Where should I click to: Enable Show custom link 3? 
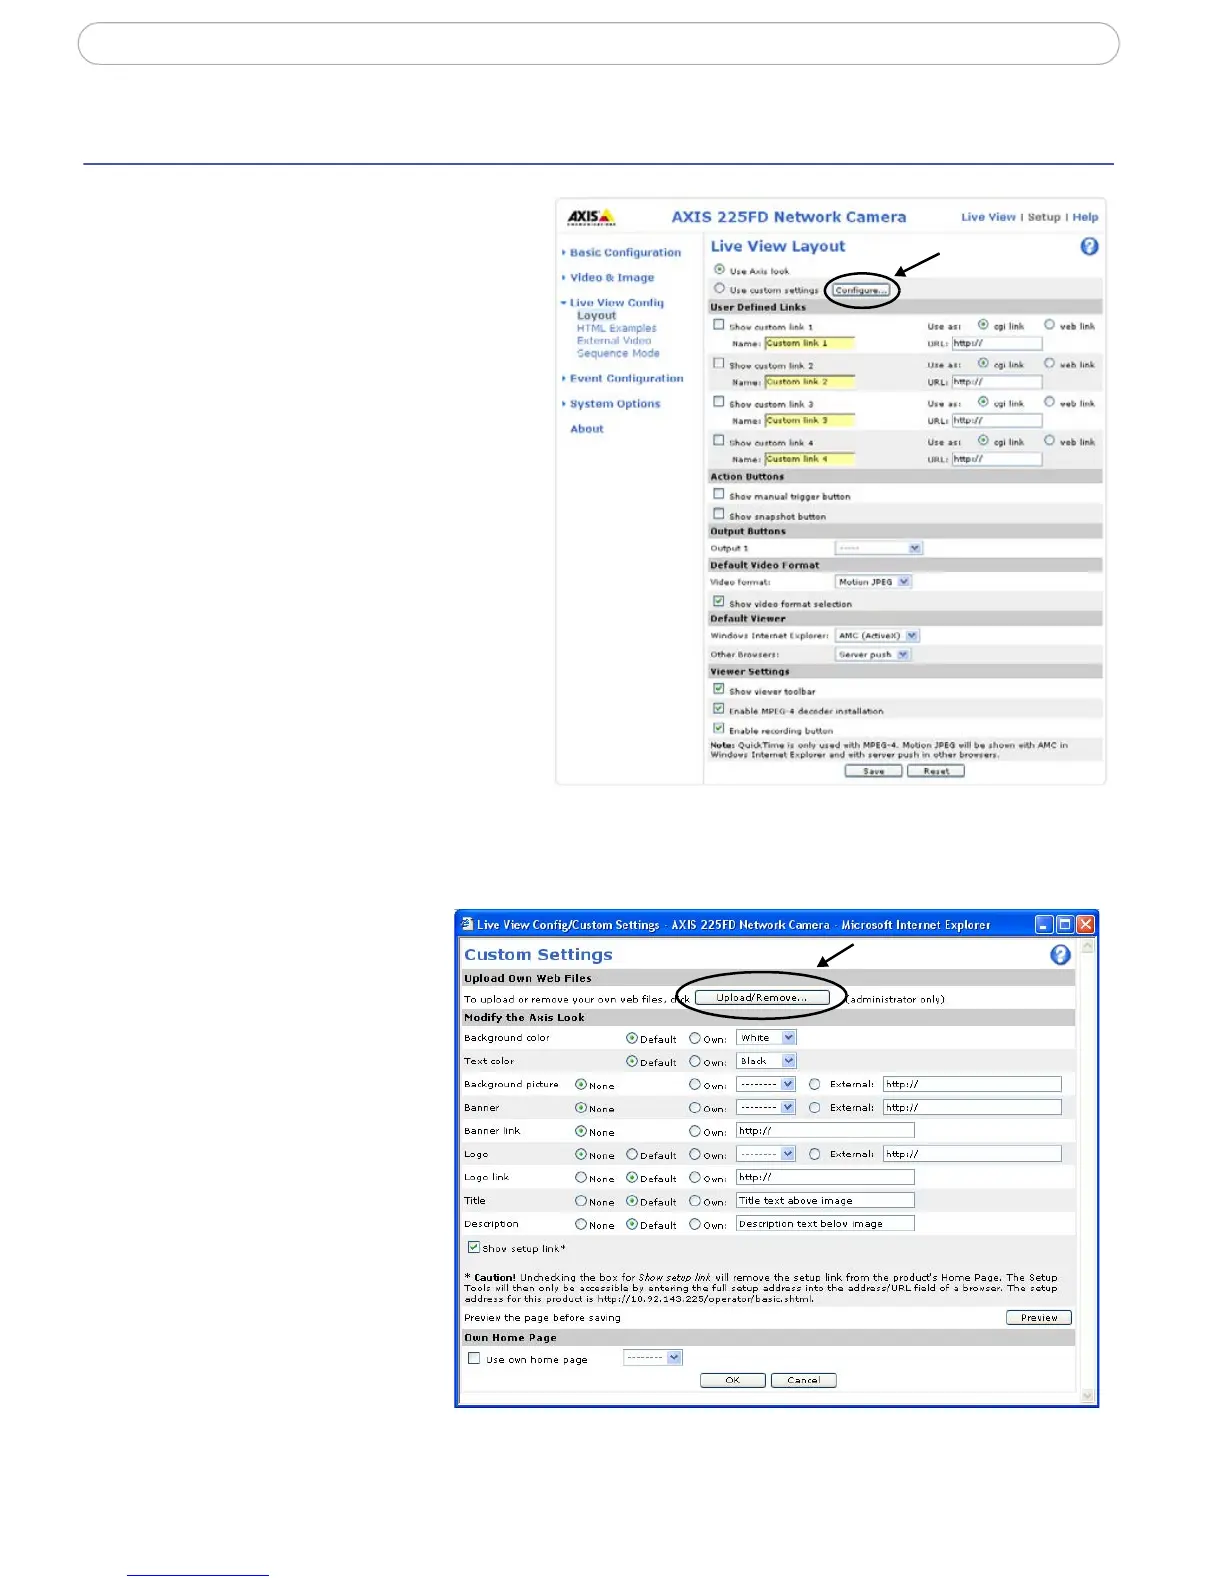[718, 402]
